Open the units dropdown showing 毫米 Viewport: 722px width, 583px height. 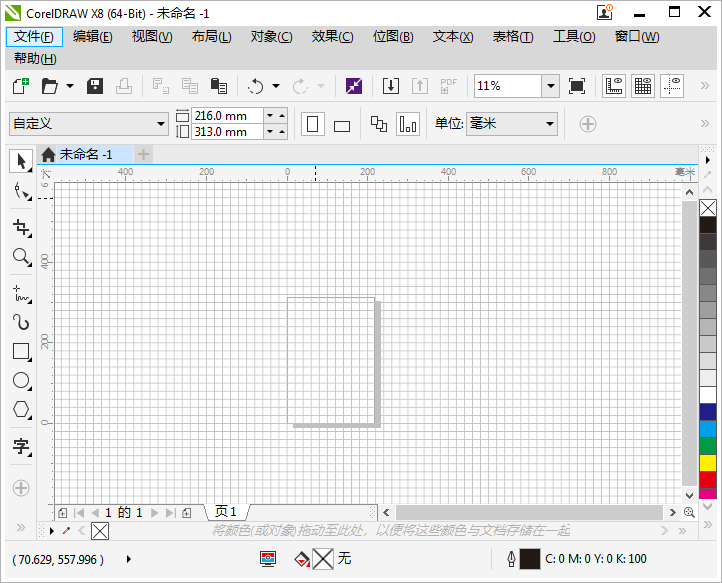tap(549, 124)
